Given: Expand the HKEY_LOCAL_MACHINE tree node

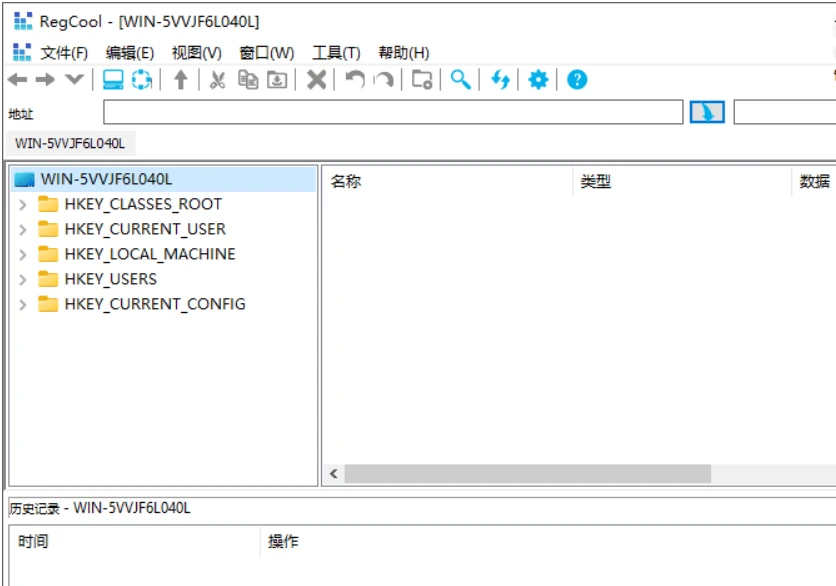Looking at the screenshot, I should tap(23, 254).
